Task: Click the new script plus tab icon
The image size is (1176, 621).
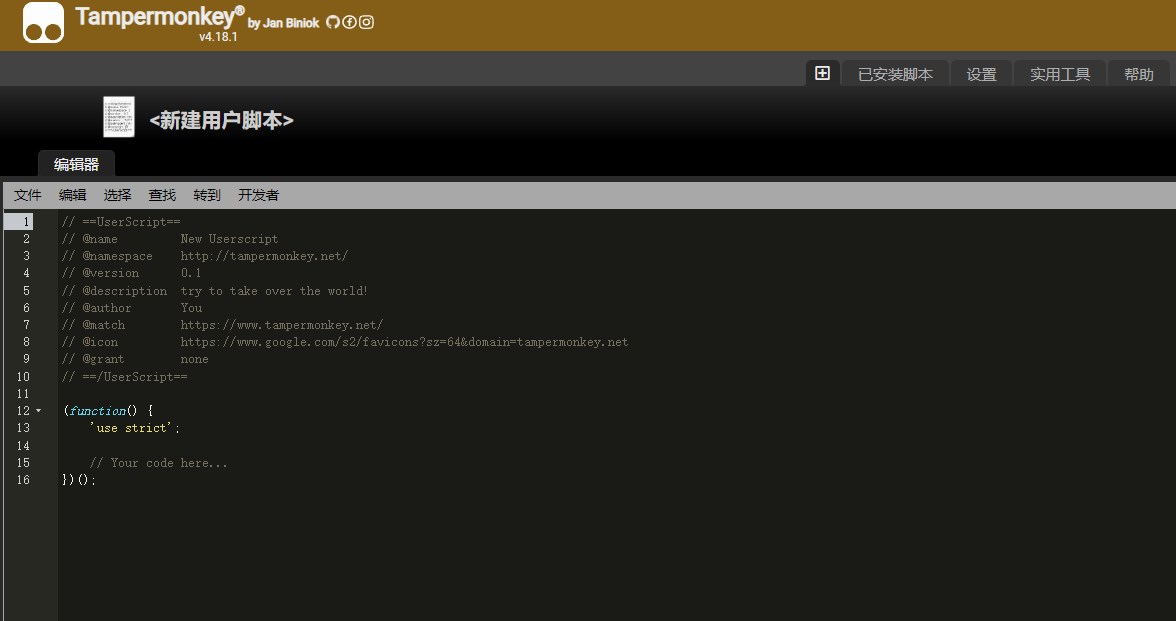Action: [823, 74]
